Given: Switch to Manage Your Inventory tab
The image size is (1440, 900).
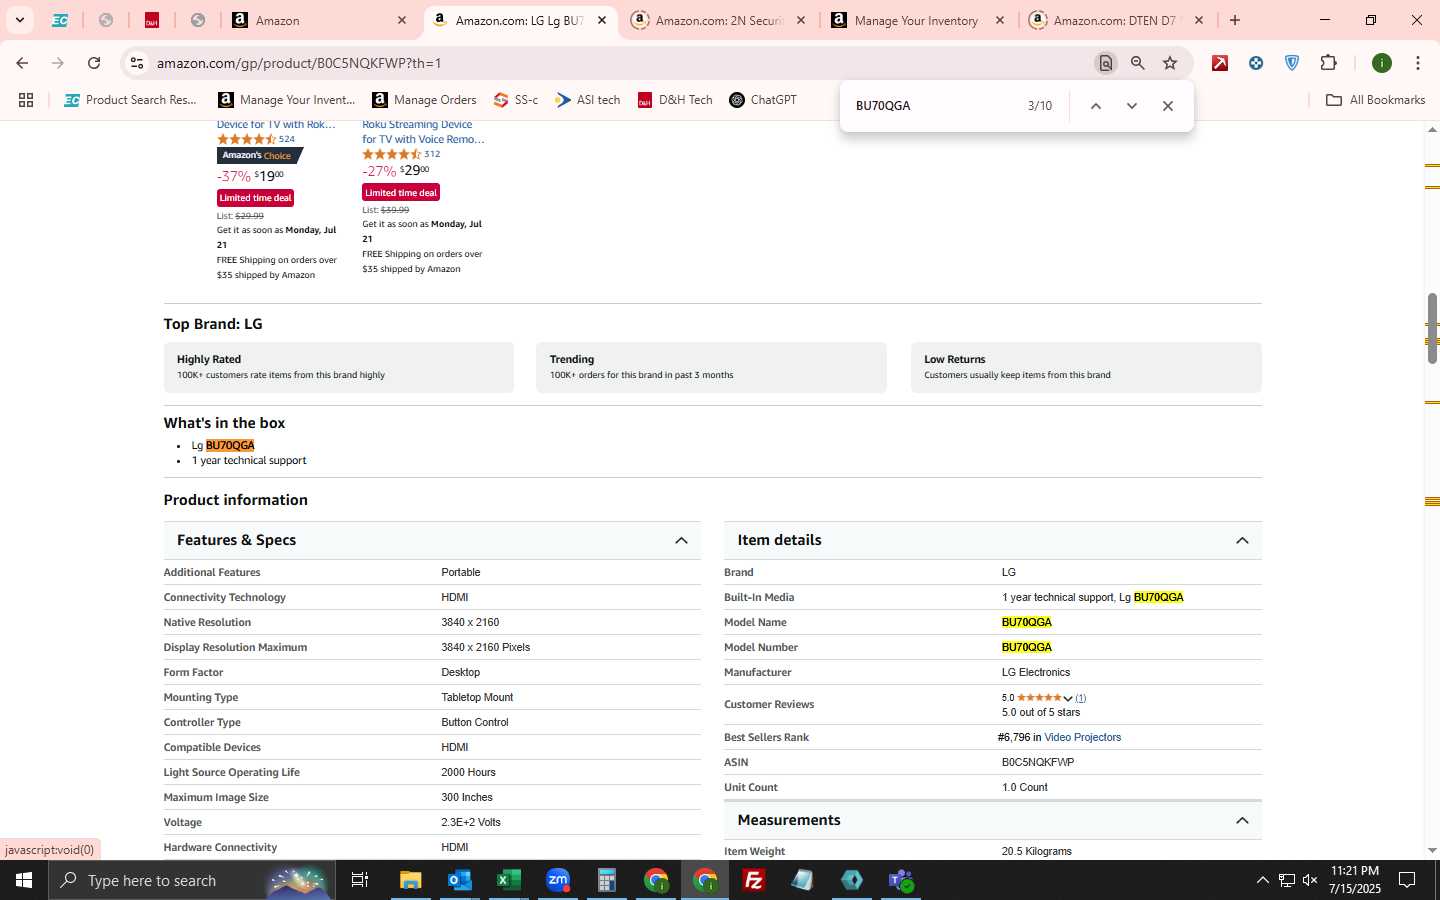Looking at the screenshot, I should (x=917, y=20).
